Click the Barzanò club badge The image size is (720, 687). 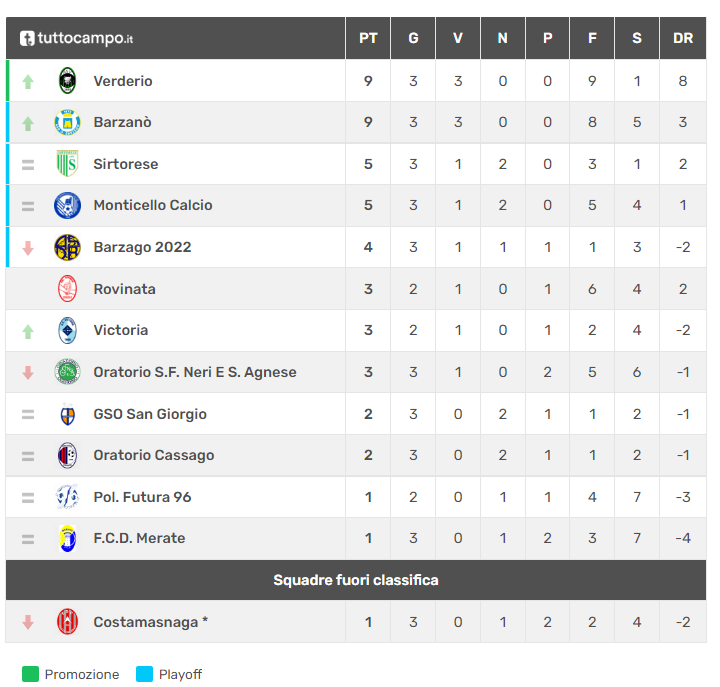coord(67,123)
